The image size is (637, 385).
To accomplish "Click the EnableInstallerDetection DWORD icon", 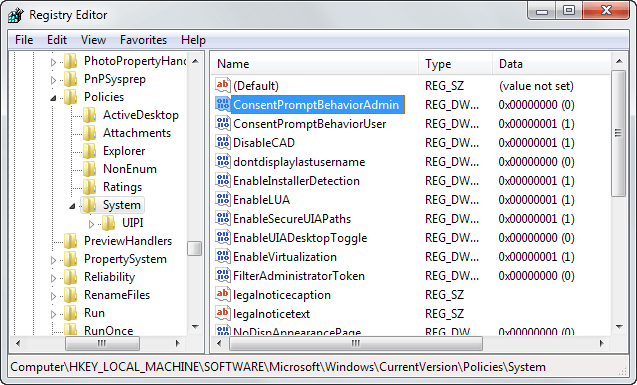I will 223,180.
